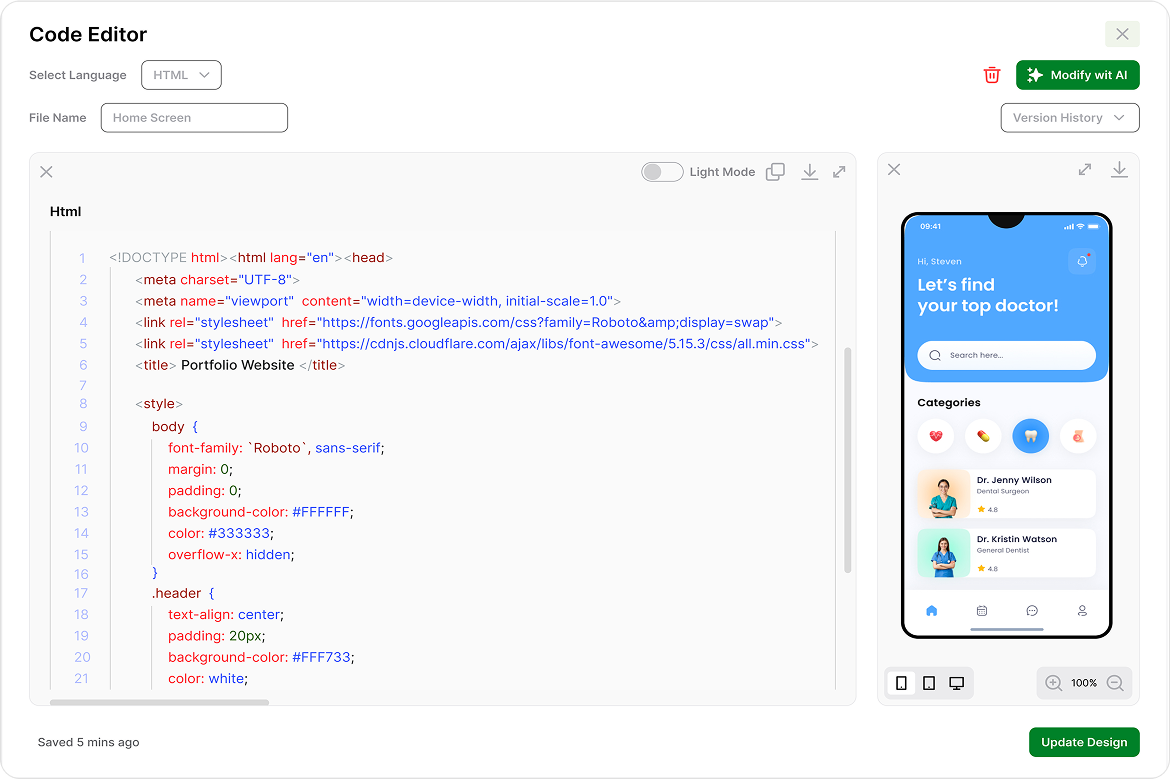Tap the calendar tab in the phone preview
1170x779 pixels.
click(982, 611)
